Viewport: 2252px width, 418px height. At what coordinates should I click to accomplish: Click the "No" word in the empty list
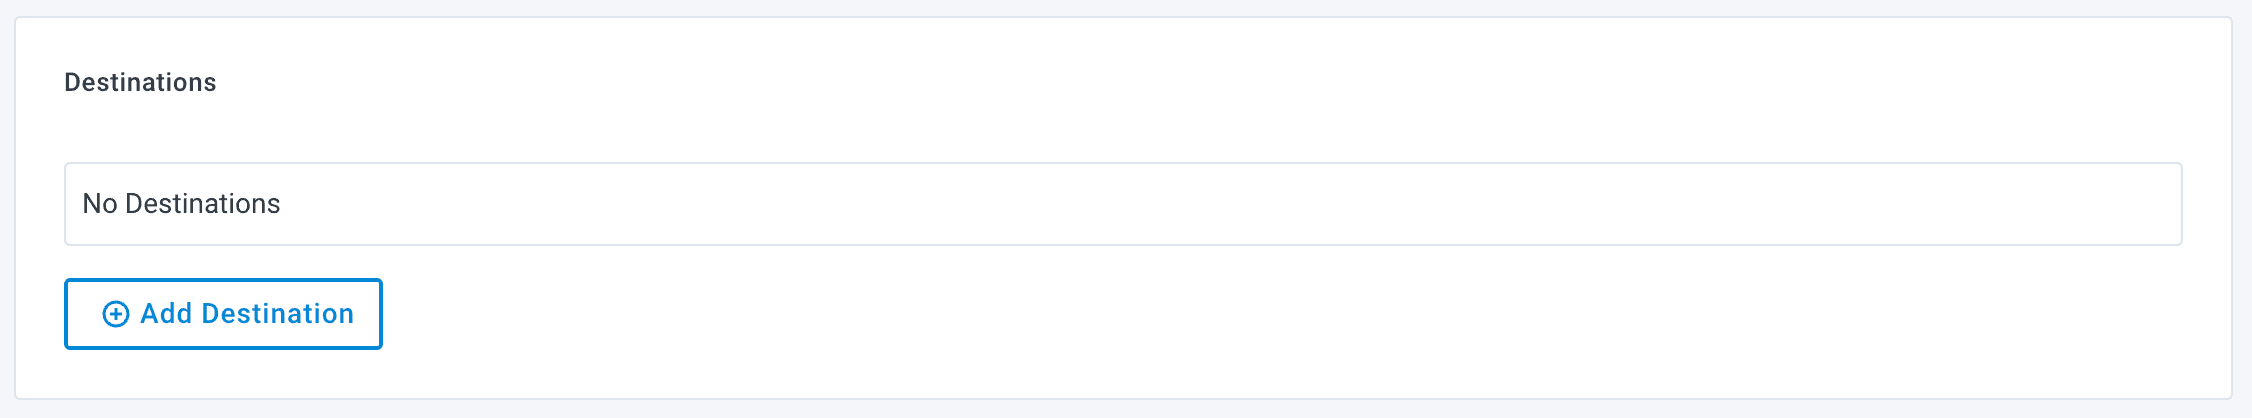(x=100, y=204)
